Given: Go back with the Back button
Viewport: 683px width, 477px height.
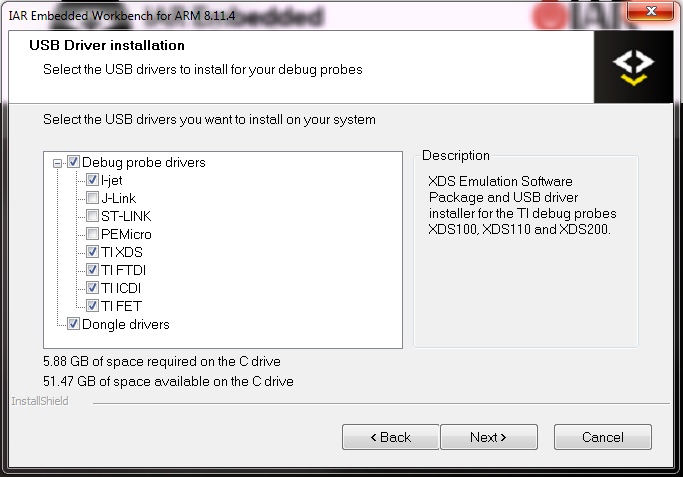Looking at the screenshot, I should point(390,437).
